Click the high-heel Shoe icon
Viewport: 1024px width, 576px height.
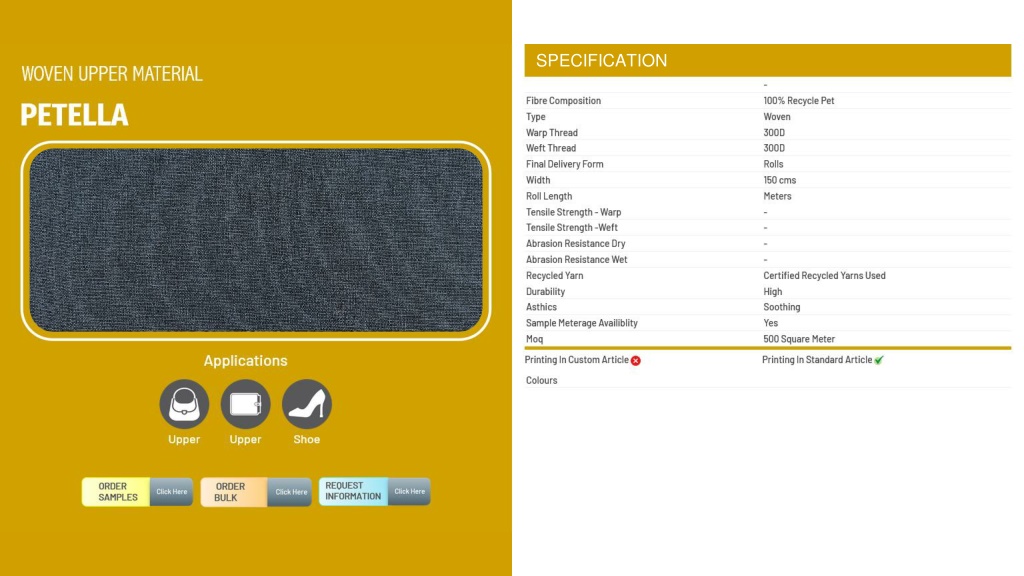307,404
